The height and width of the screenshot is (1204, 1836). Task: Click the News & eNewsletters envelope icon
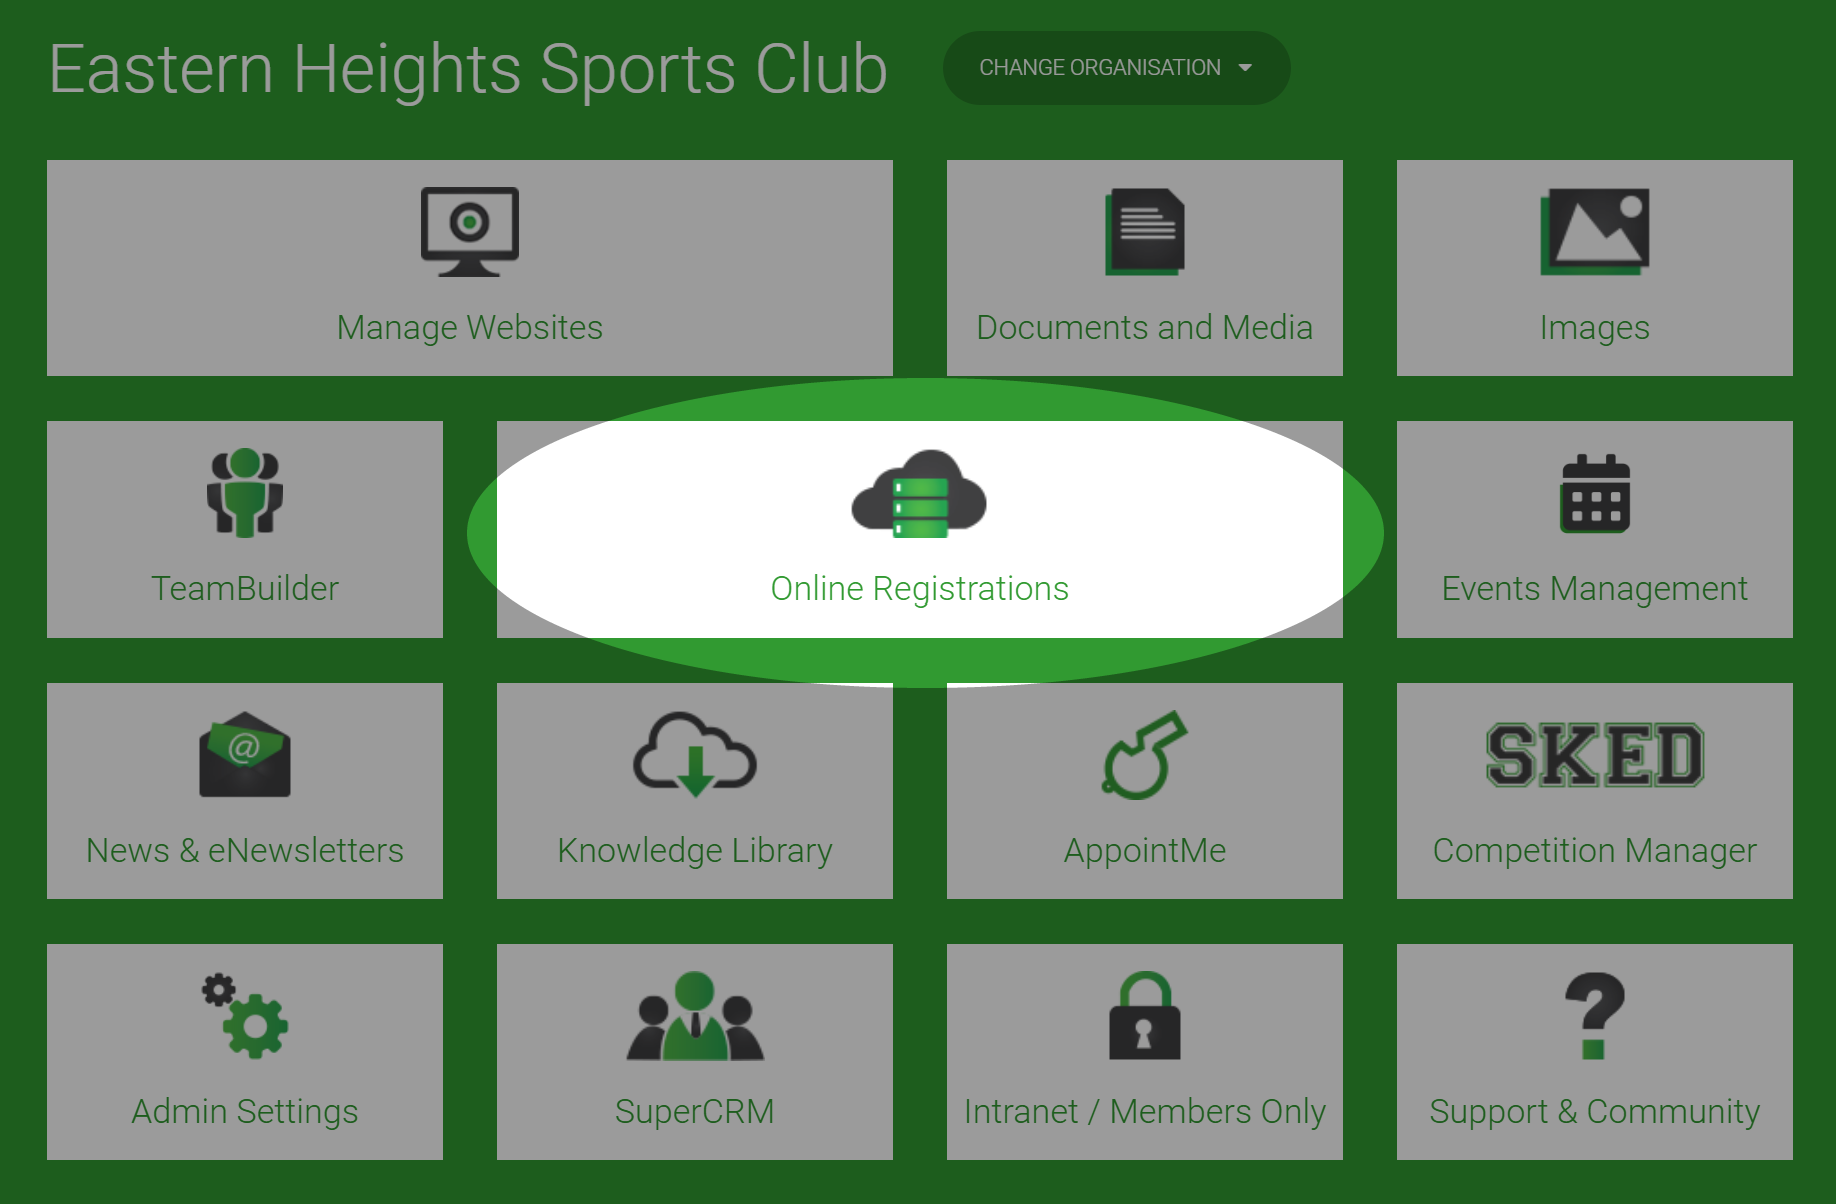coord(245,754)
